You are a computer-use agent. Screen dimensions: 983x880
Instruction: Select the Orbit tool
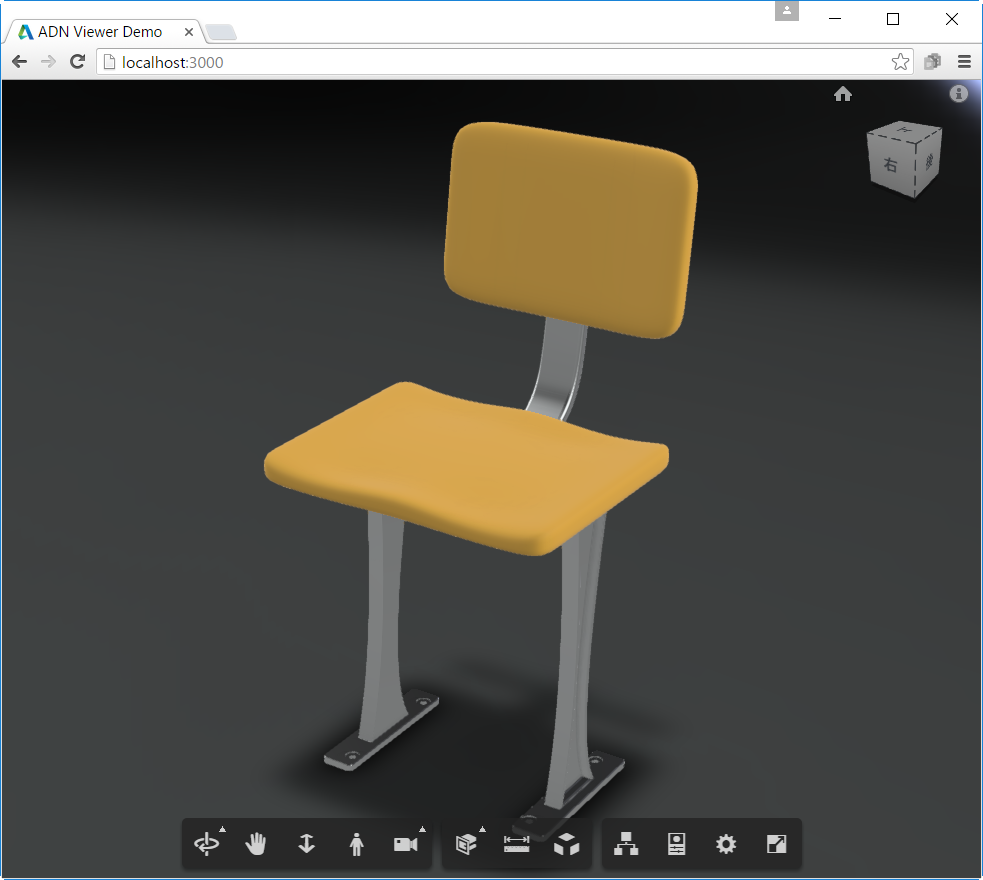tap(207, 844)
